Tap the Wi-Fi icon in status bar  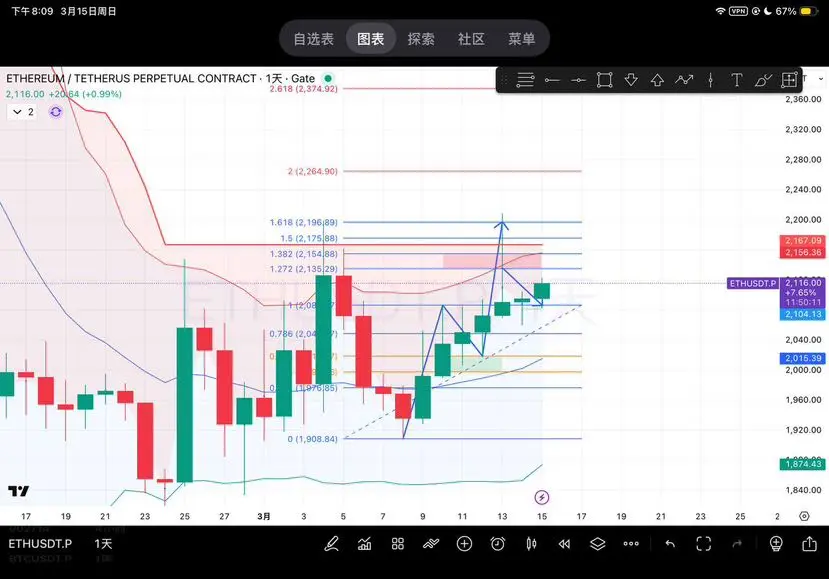720,11
